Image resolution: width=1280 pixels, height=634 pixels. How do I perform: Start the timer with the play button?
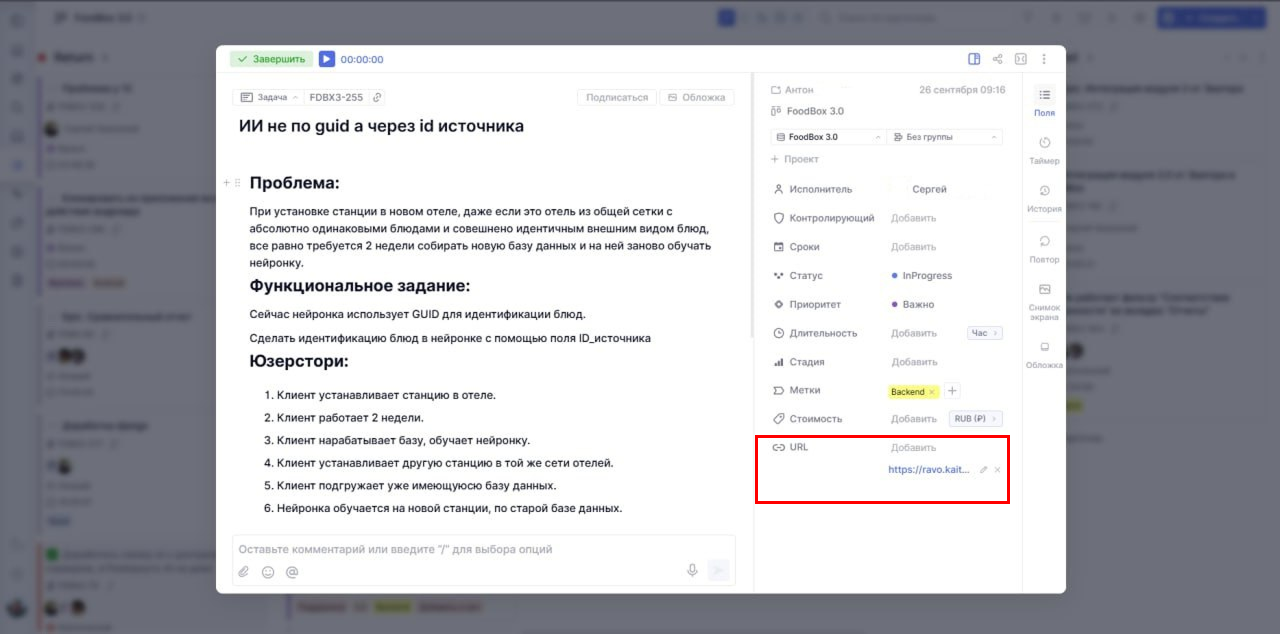[327, 59]
